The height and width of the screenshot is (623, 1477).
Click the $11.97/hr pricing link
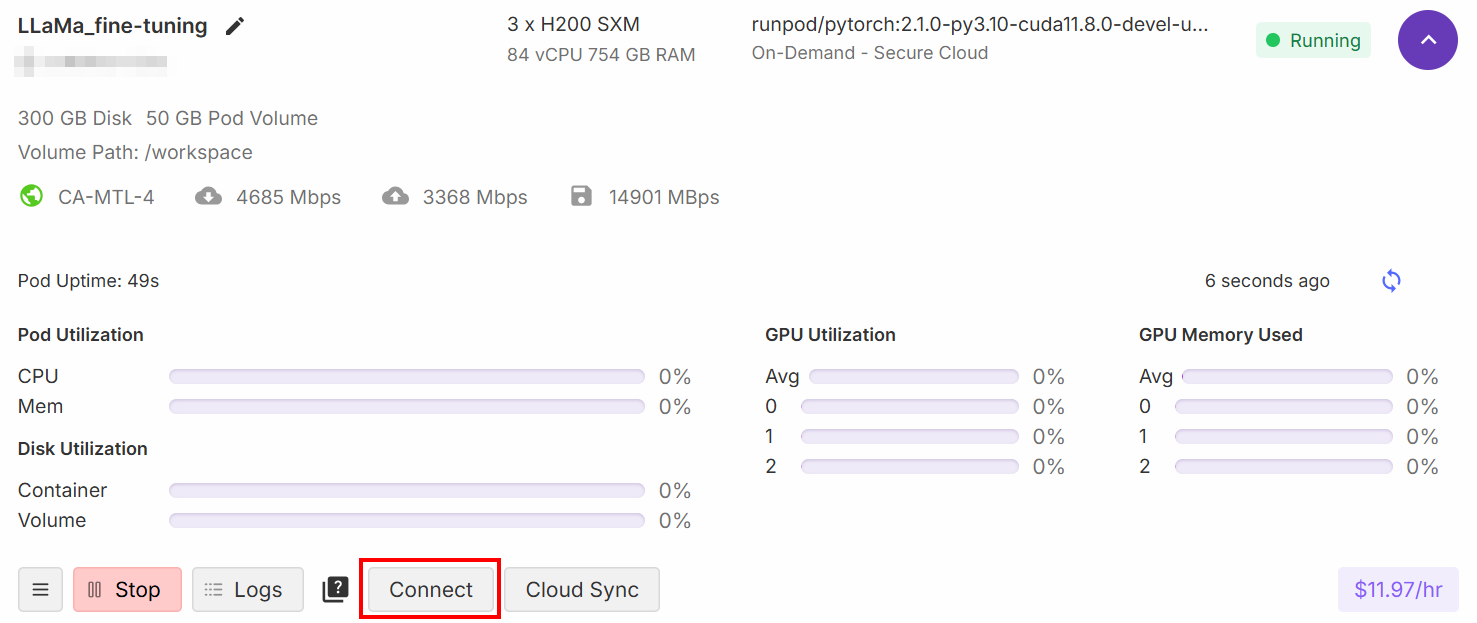tap(1398, 589)
